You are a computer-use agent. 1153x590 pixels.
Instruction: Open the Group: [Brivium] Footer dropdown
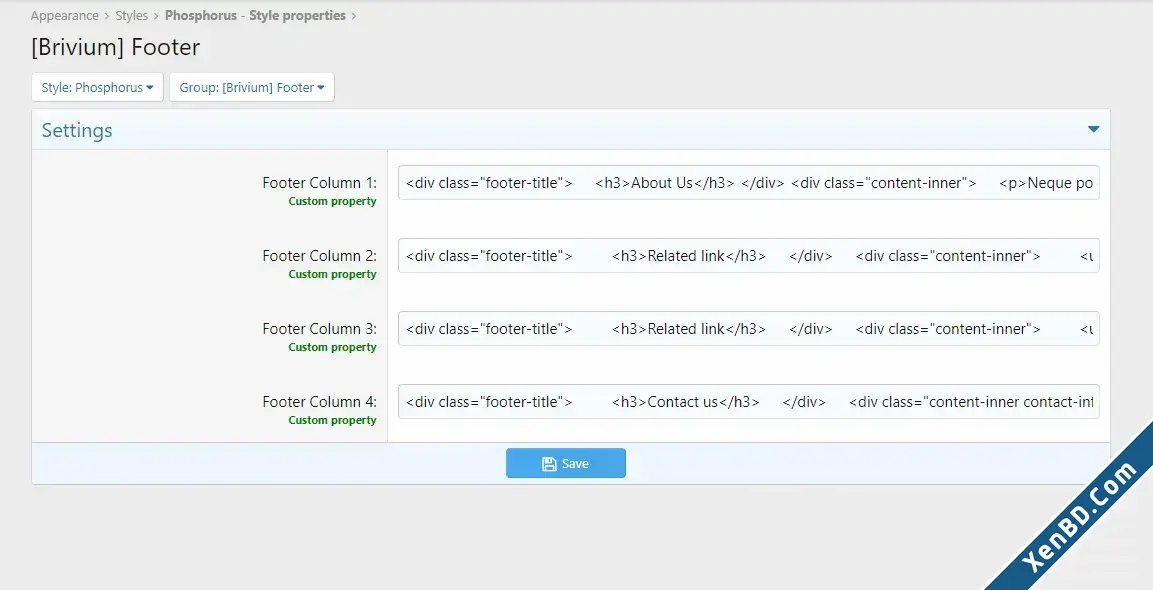pos(252,88)
